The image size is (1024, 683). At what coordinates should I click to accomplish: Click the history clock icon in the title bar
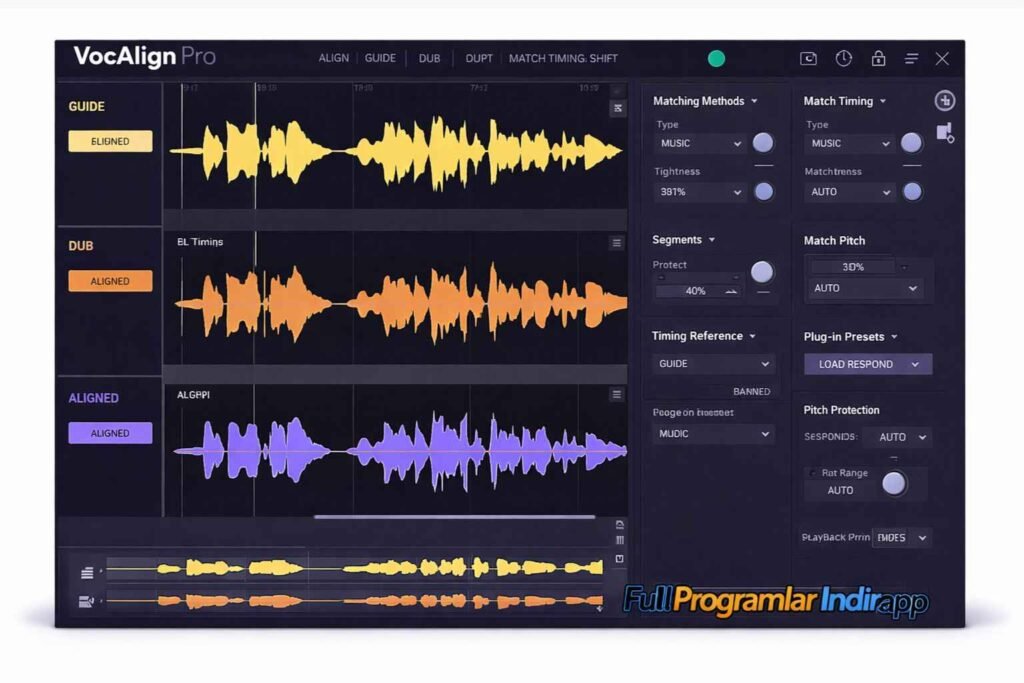pos(844,58)
